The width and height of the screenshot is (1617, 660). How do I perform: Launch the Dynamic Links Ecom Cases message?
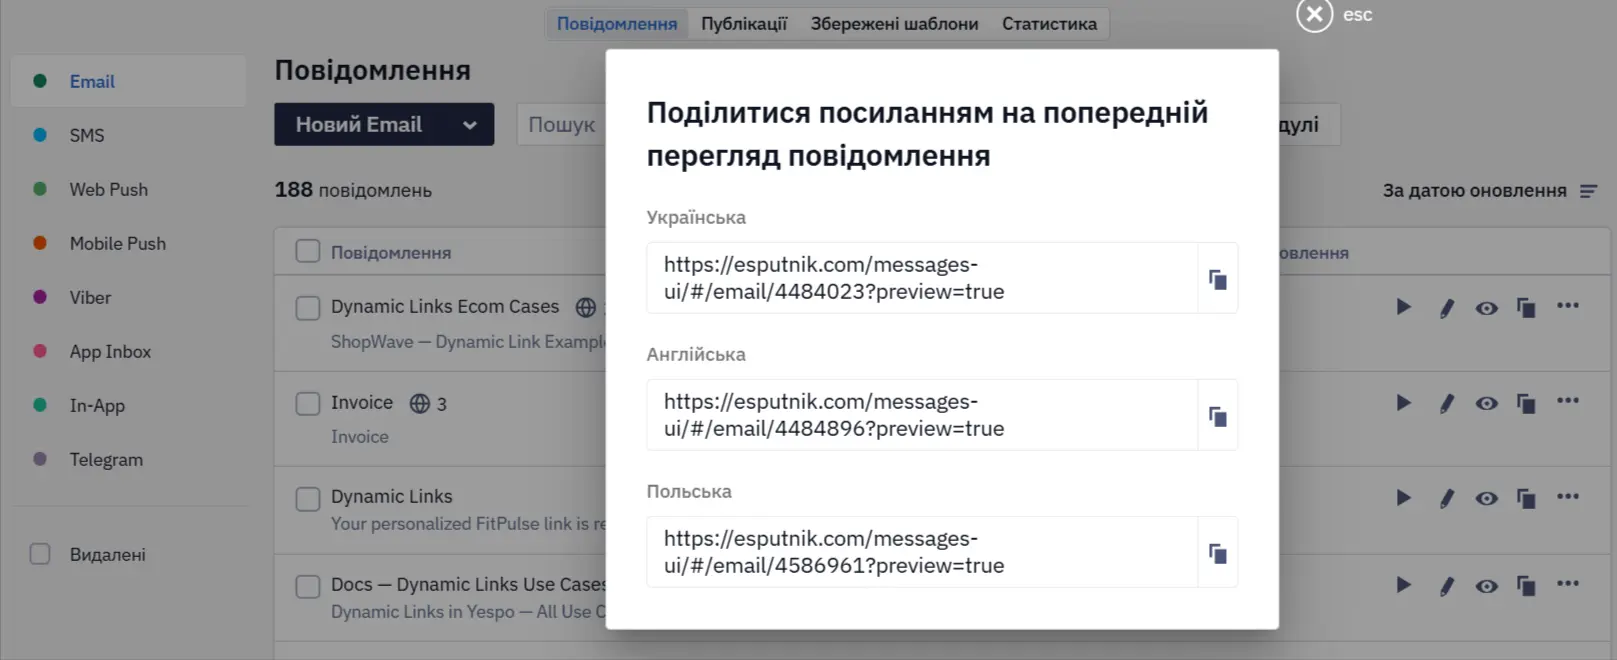point(1403,307)
